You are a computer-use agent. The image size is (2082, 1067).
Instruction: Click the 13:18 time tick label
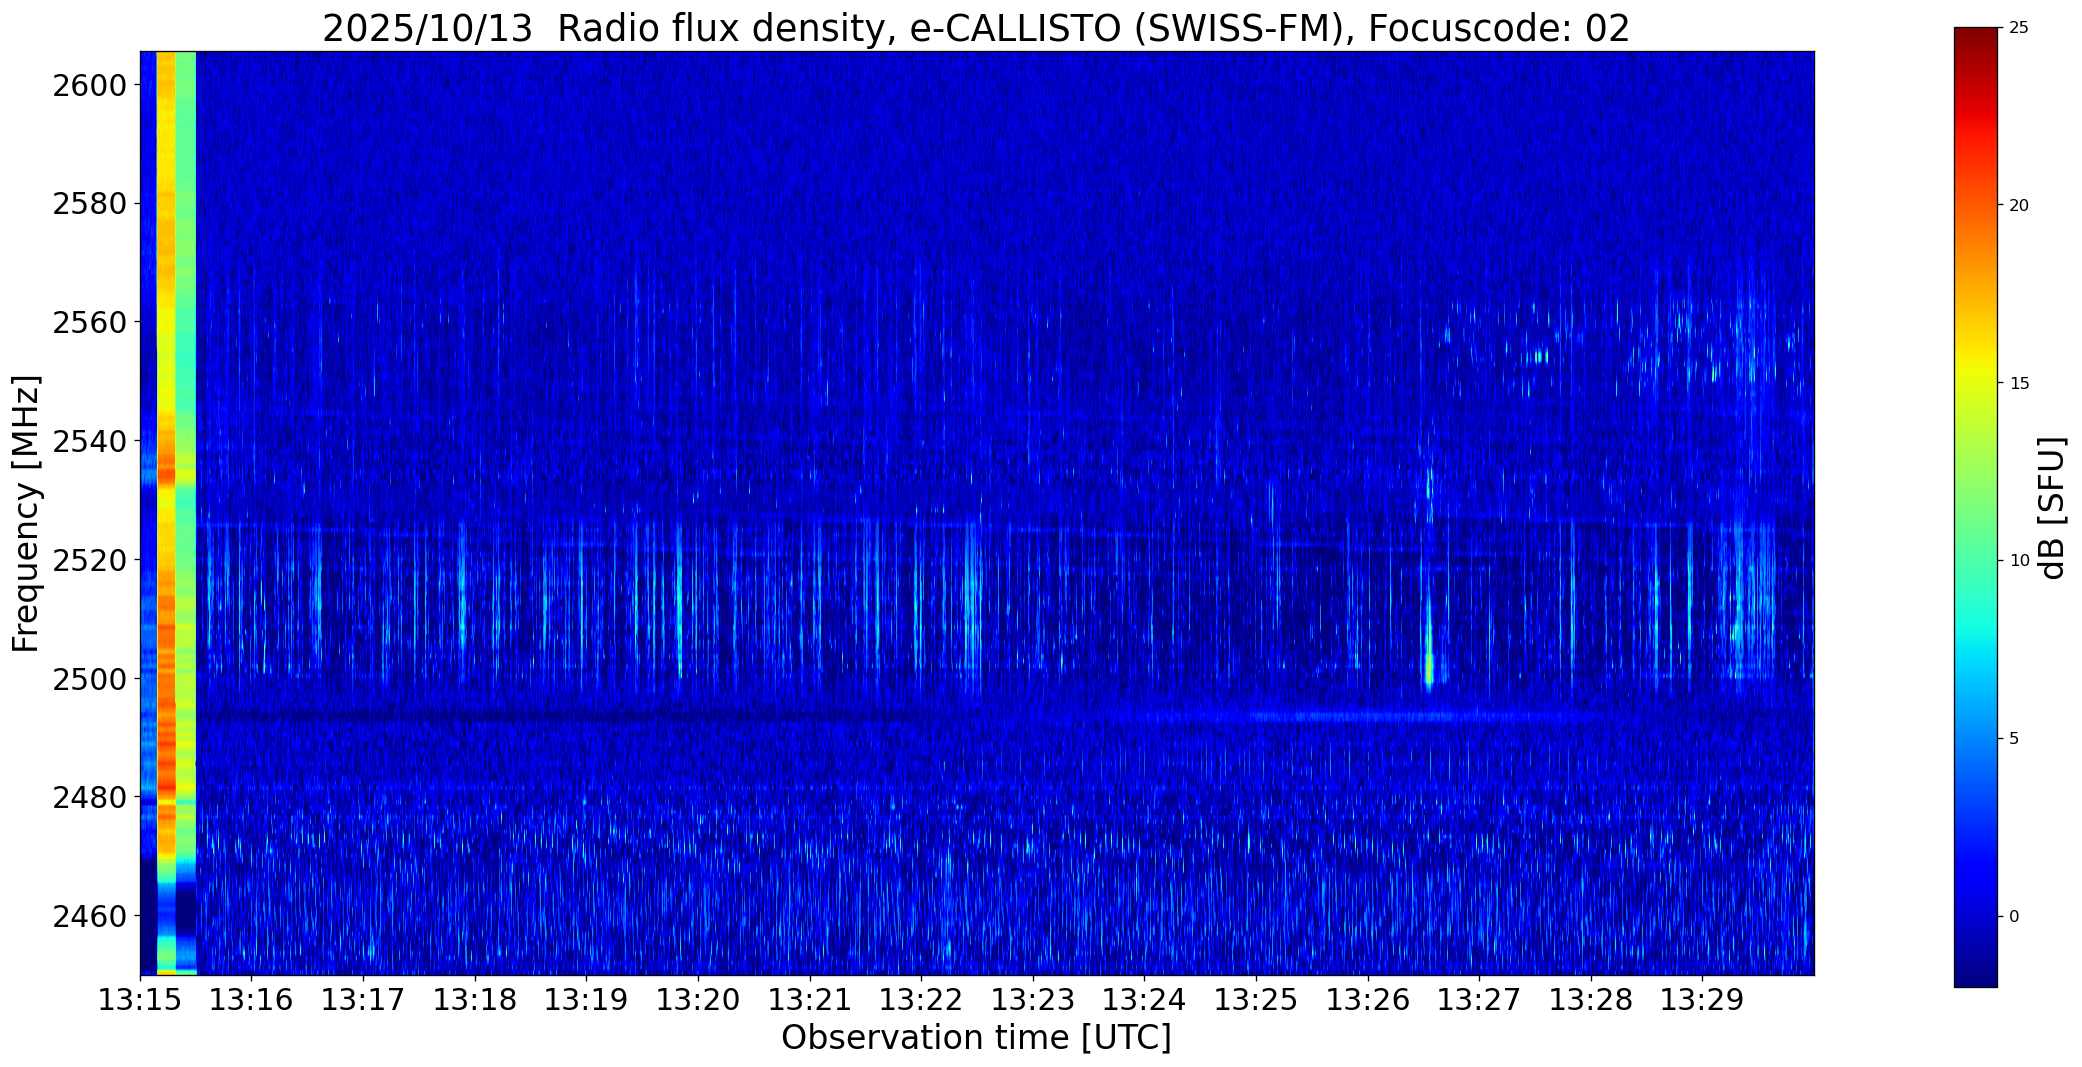pos(475,1000)
